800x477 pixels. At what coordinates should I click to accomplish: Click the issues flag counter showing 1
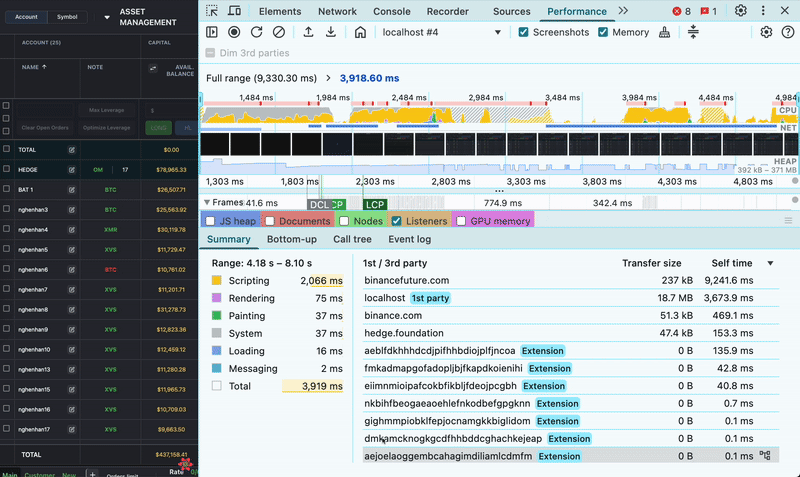(708, 11)
